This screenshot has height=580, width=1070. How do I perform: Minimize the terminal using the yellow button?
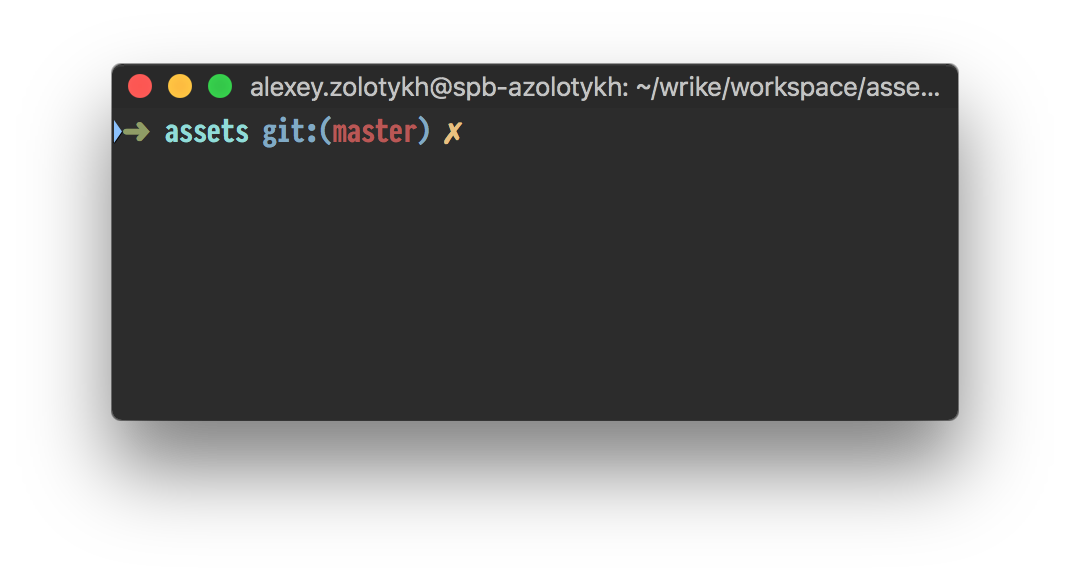[180, 87]
